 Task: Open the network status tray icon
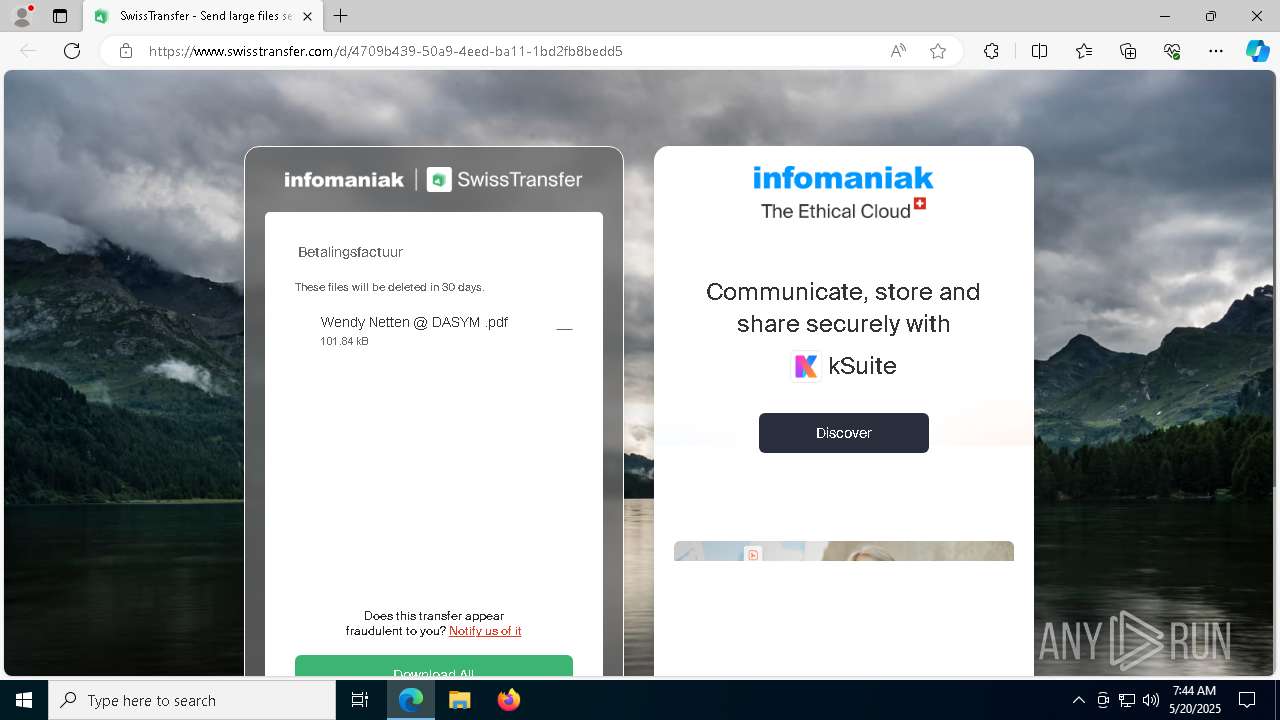1127,700
